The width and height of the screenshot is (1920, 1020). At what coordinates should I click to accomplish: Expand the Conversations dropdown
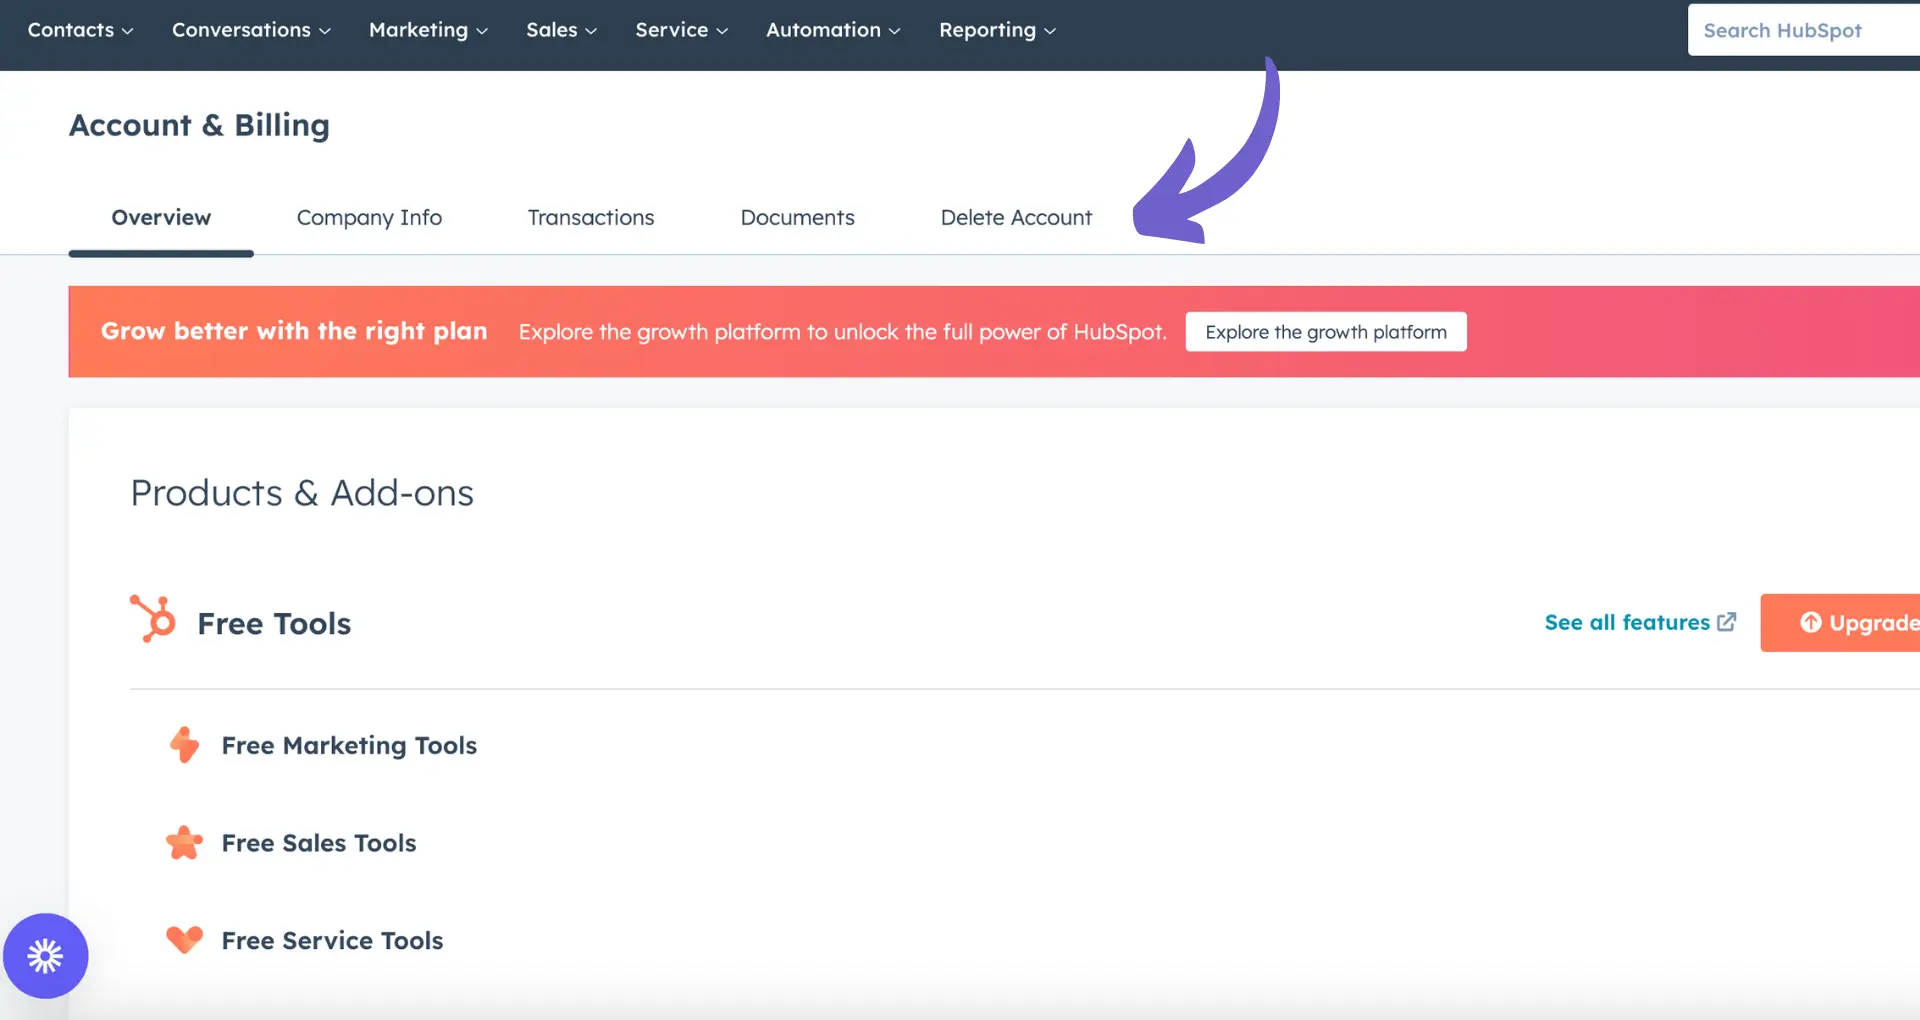pyautogui.click(x=251, y=30)
